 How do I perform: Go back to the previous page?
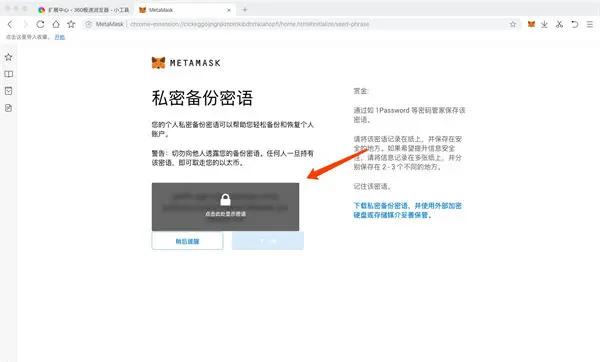10,24
